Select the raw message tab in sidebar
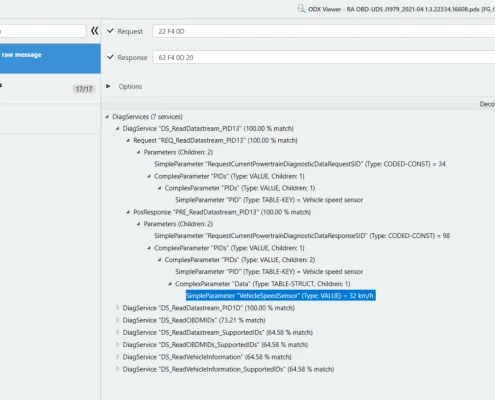495x400 pixels. coord(50,58)
